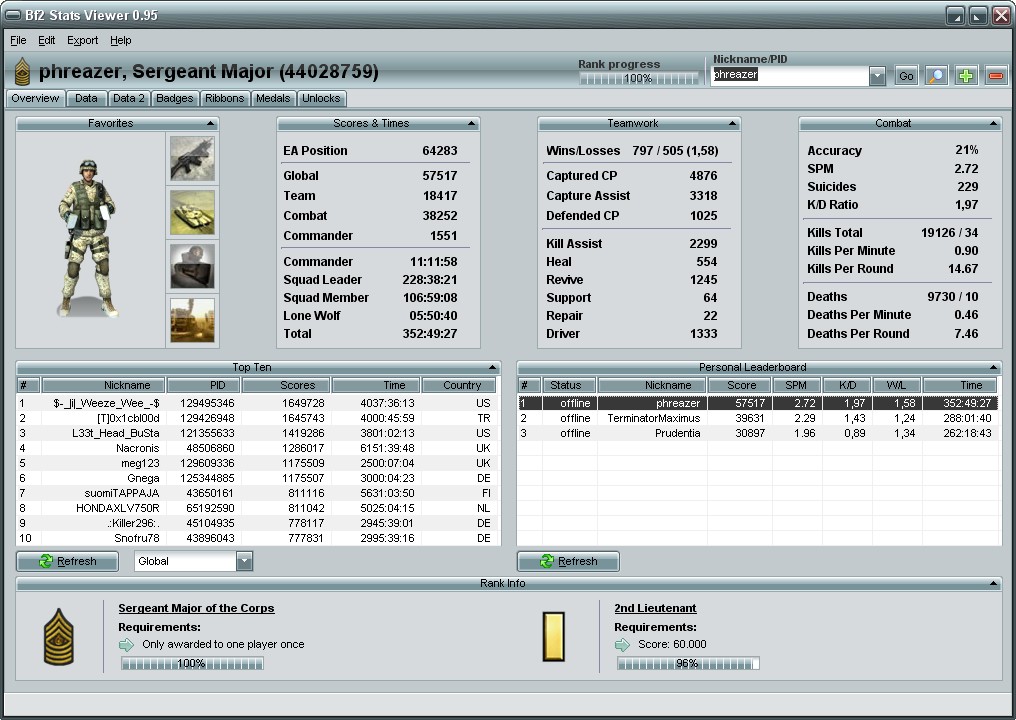Open the Nickname/PID dropdown arrow
Image resolution: width=1016 pixels, height=720 pixels.
[x=877, y=76]
